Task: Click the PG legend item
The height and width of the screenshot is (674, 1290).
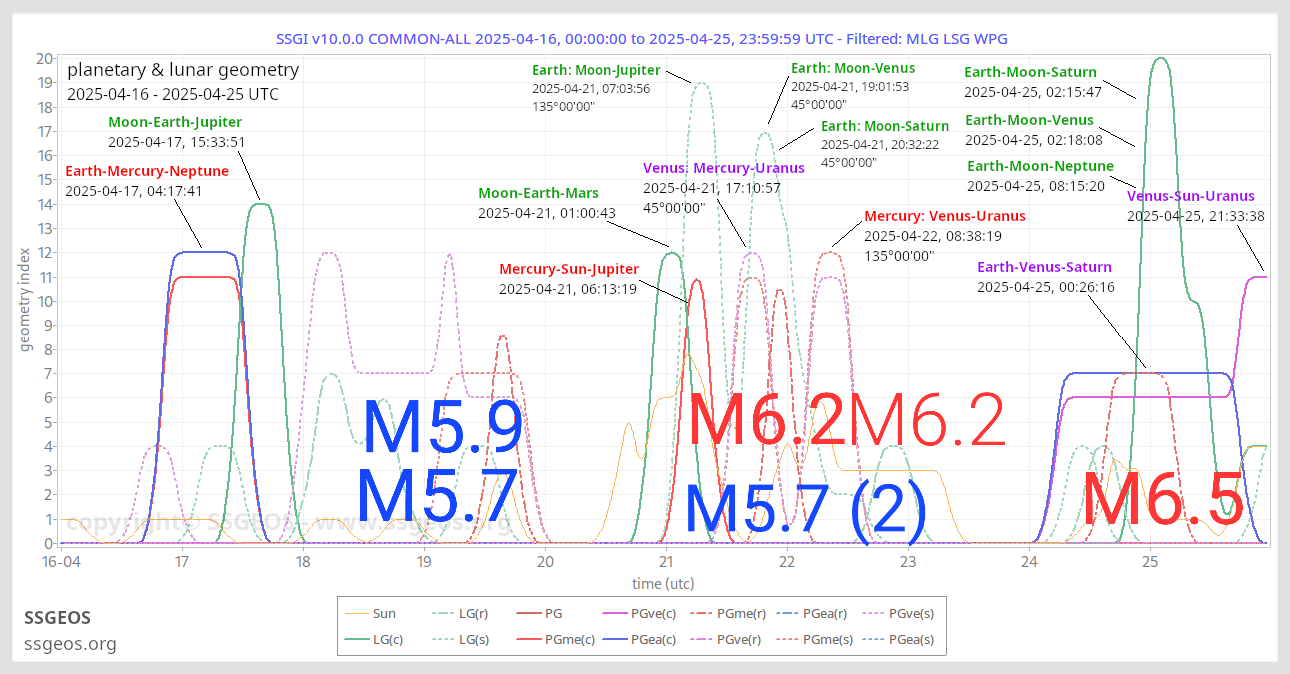Action: [x=551, y=613]
